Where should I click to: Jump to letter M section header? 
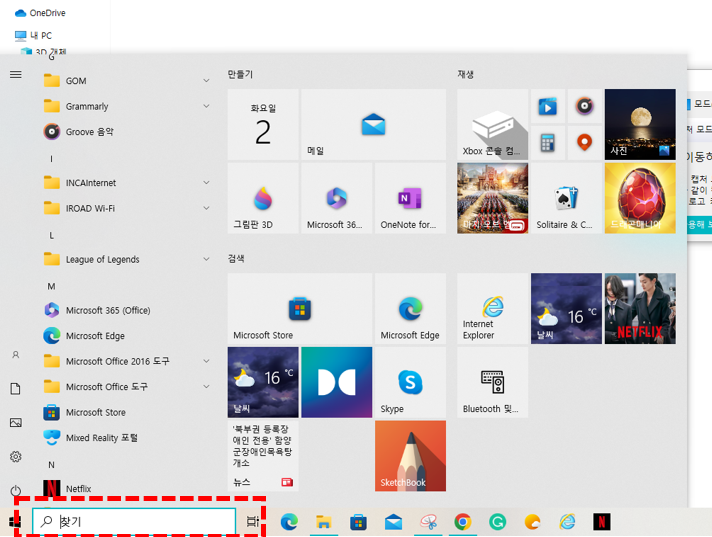[51, 286]
